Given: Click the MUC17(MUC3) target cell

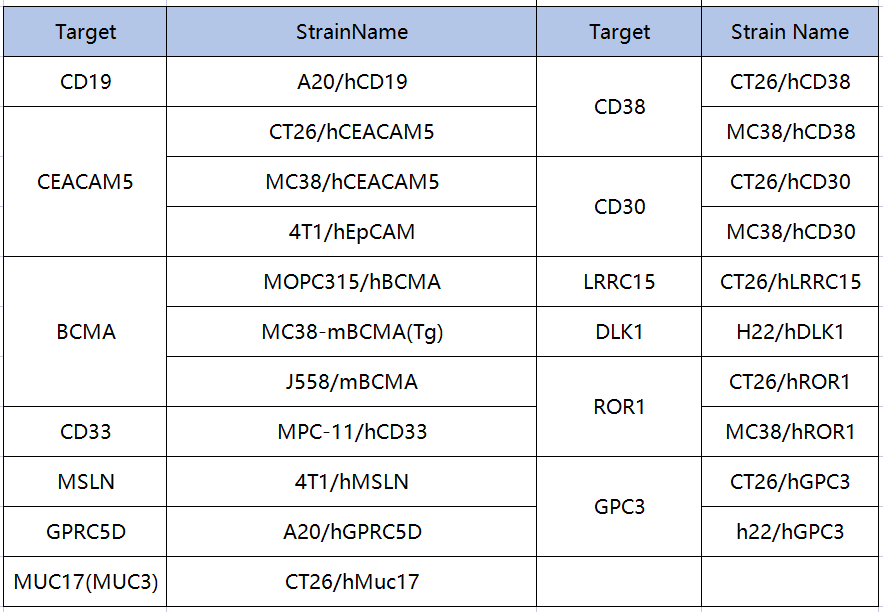Looking at the screenshot, I should point(86,582).
